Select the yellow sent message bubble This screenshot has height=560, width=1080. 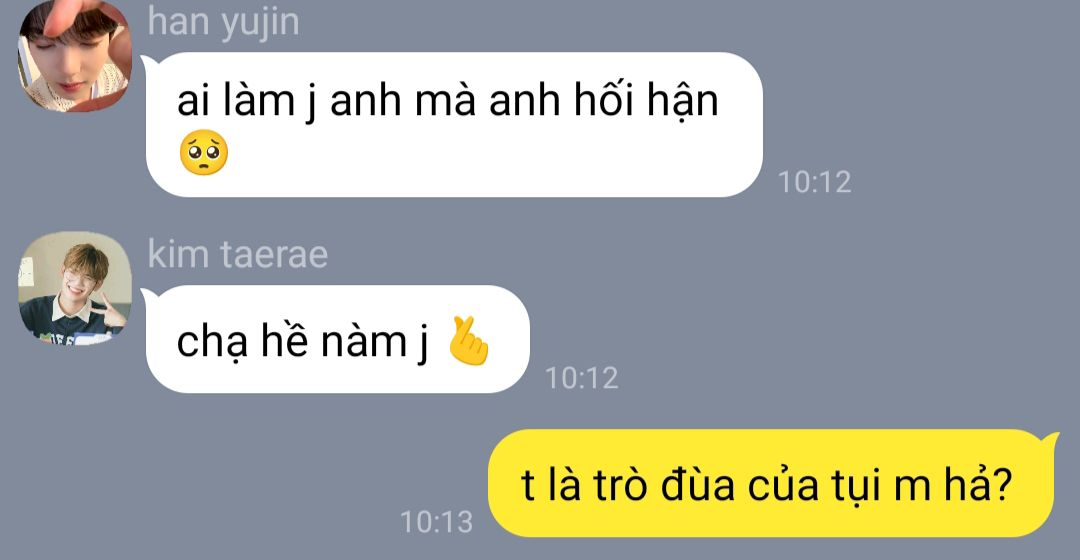coord(772,484)
